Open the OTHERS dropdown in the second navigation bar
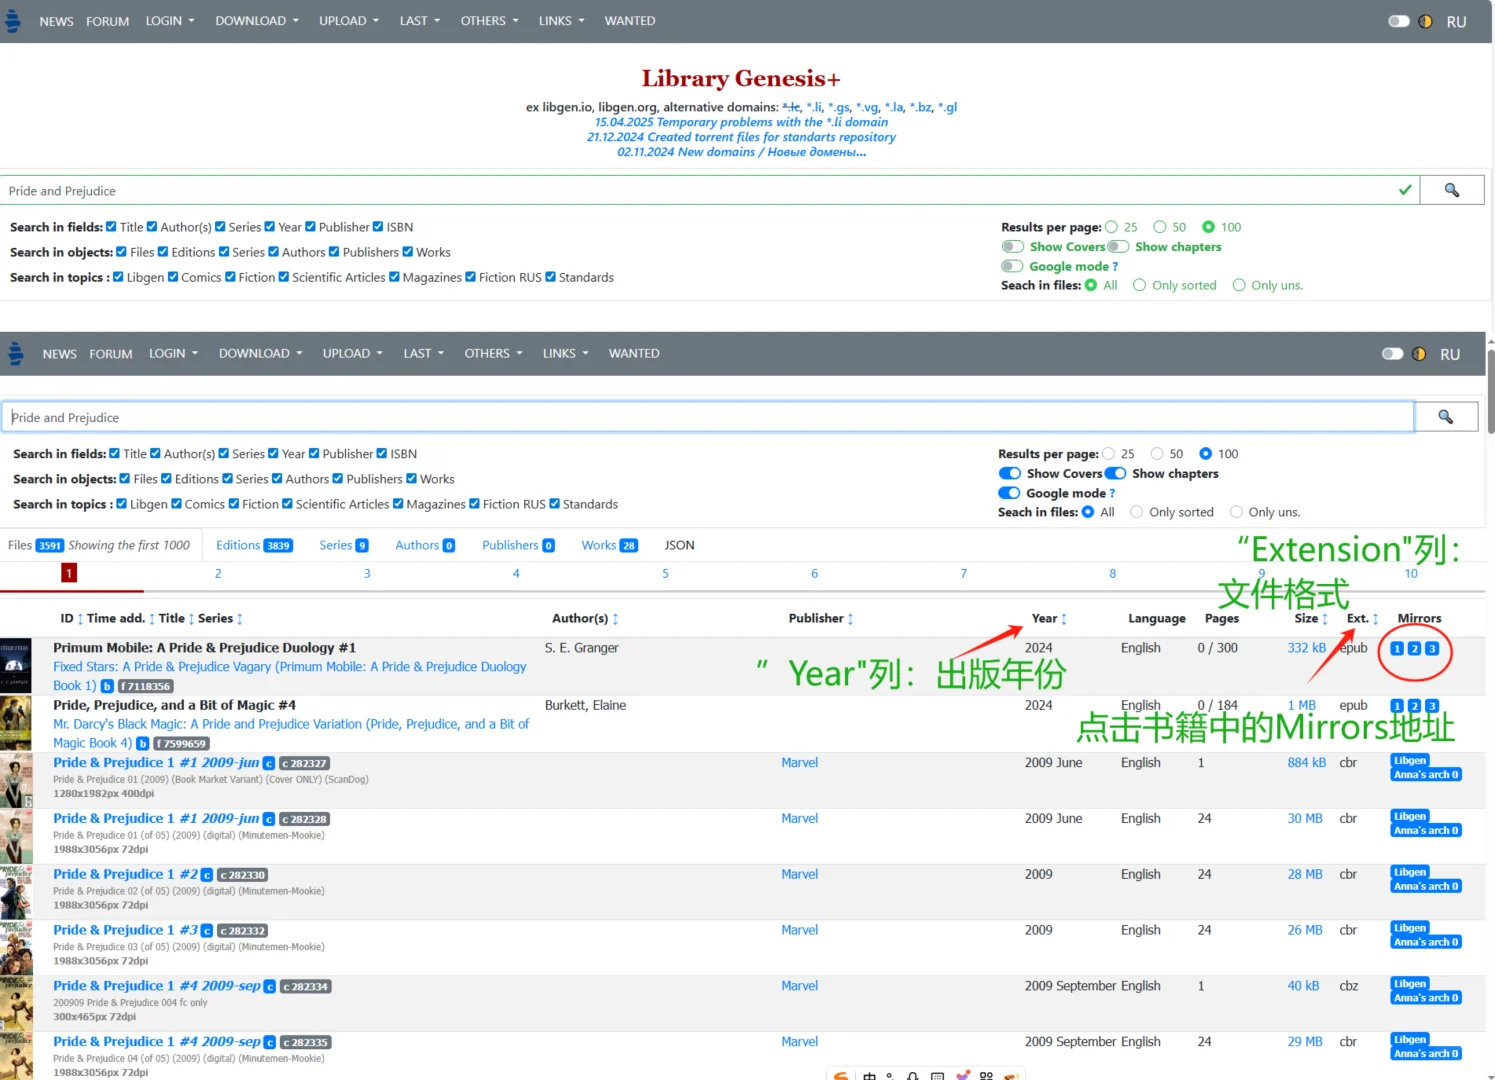 493,354
